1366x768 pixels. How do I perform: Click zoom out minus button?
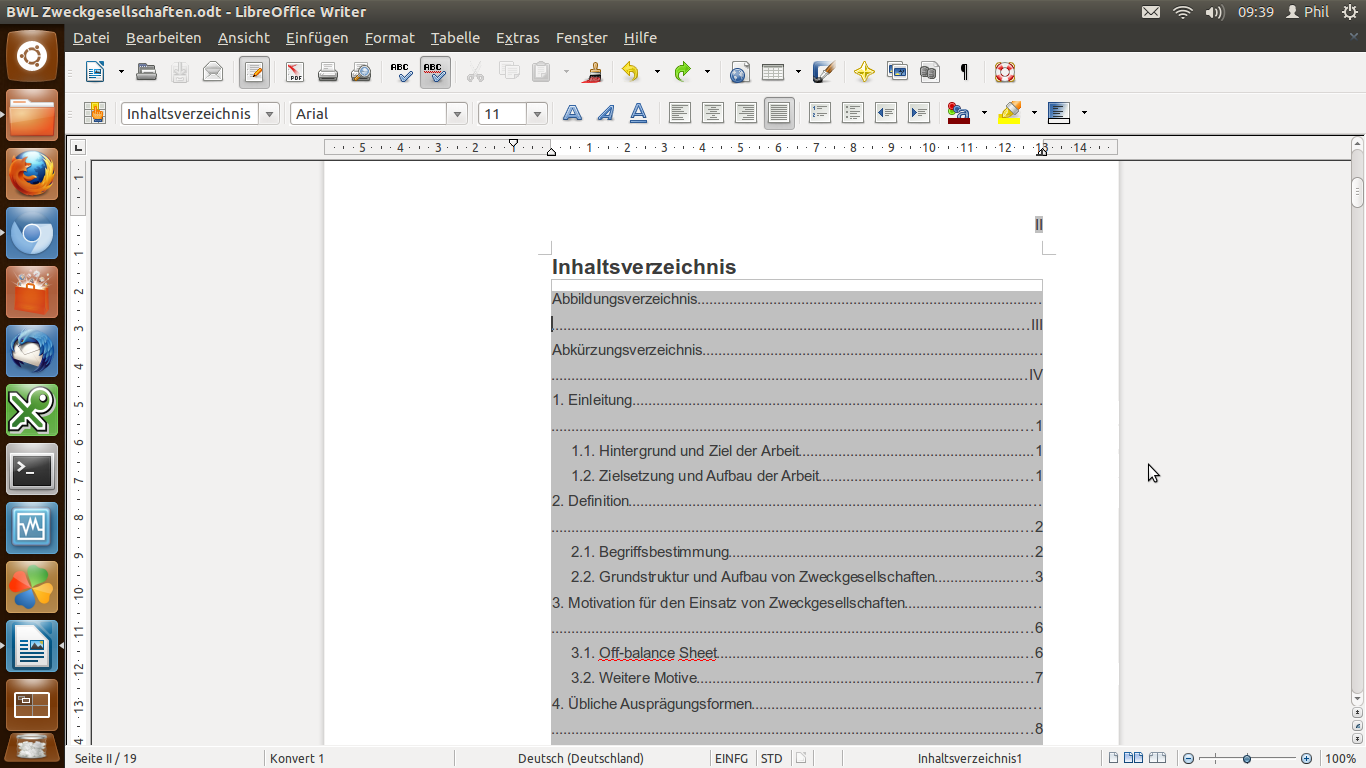[1187, 758]
